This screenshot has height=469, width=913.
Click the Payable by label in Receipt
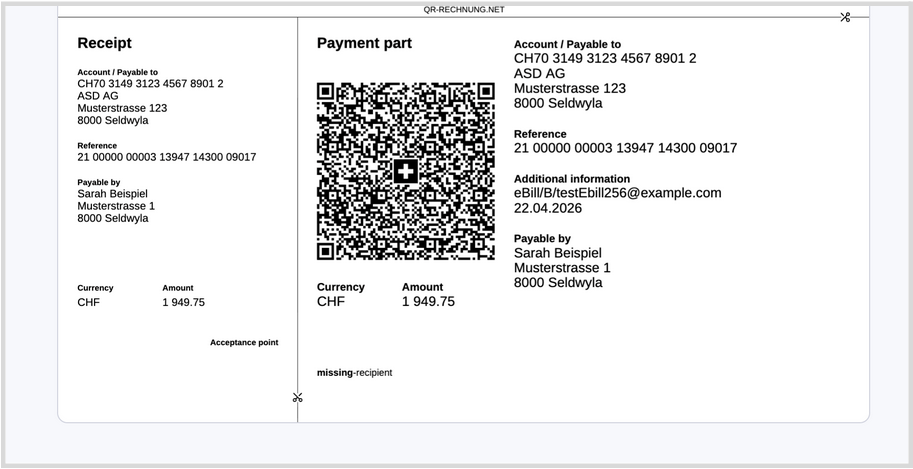99,182
